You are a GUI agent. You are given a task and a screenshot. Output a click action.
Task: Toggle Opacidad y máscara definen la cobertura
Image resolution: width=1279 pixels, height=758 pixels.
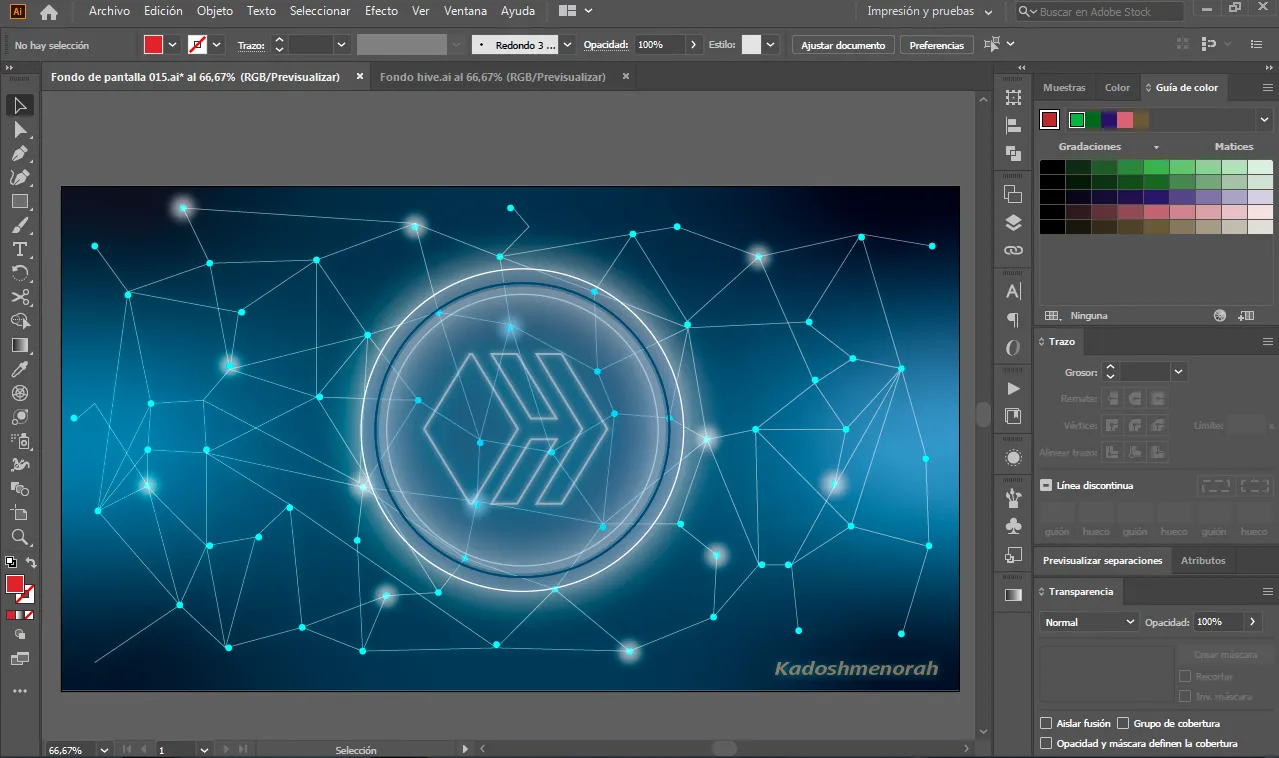1046,743
